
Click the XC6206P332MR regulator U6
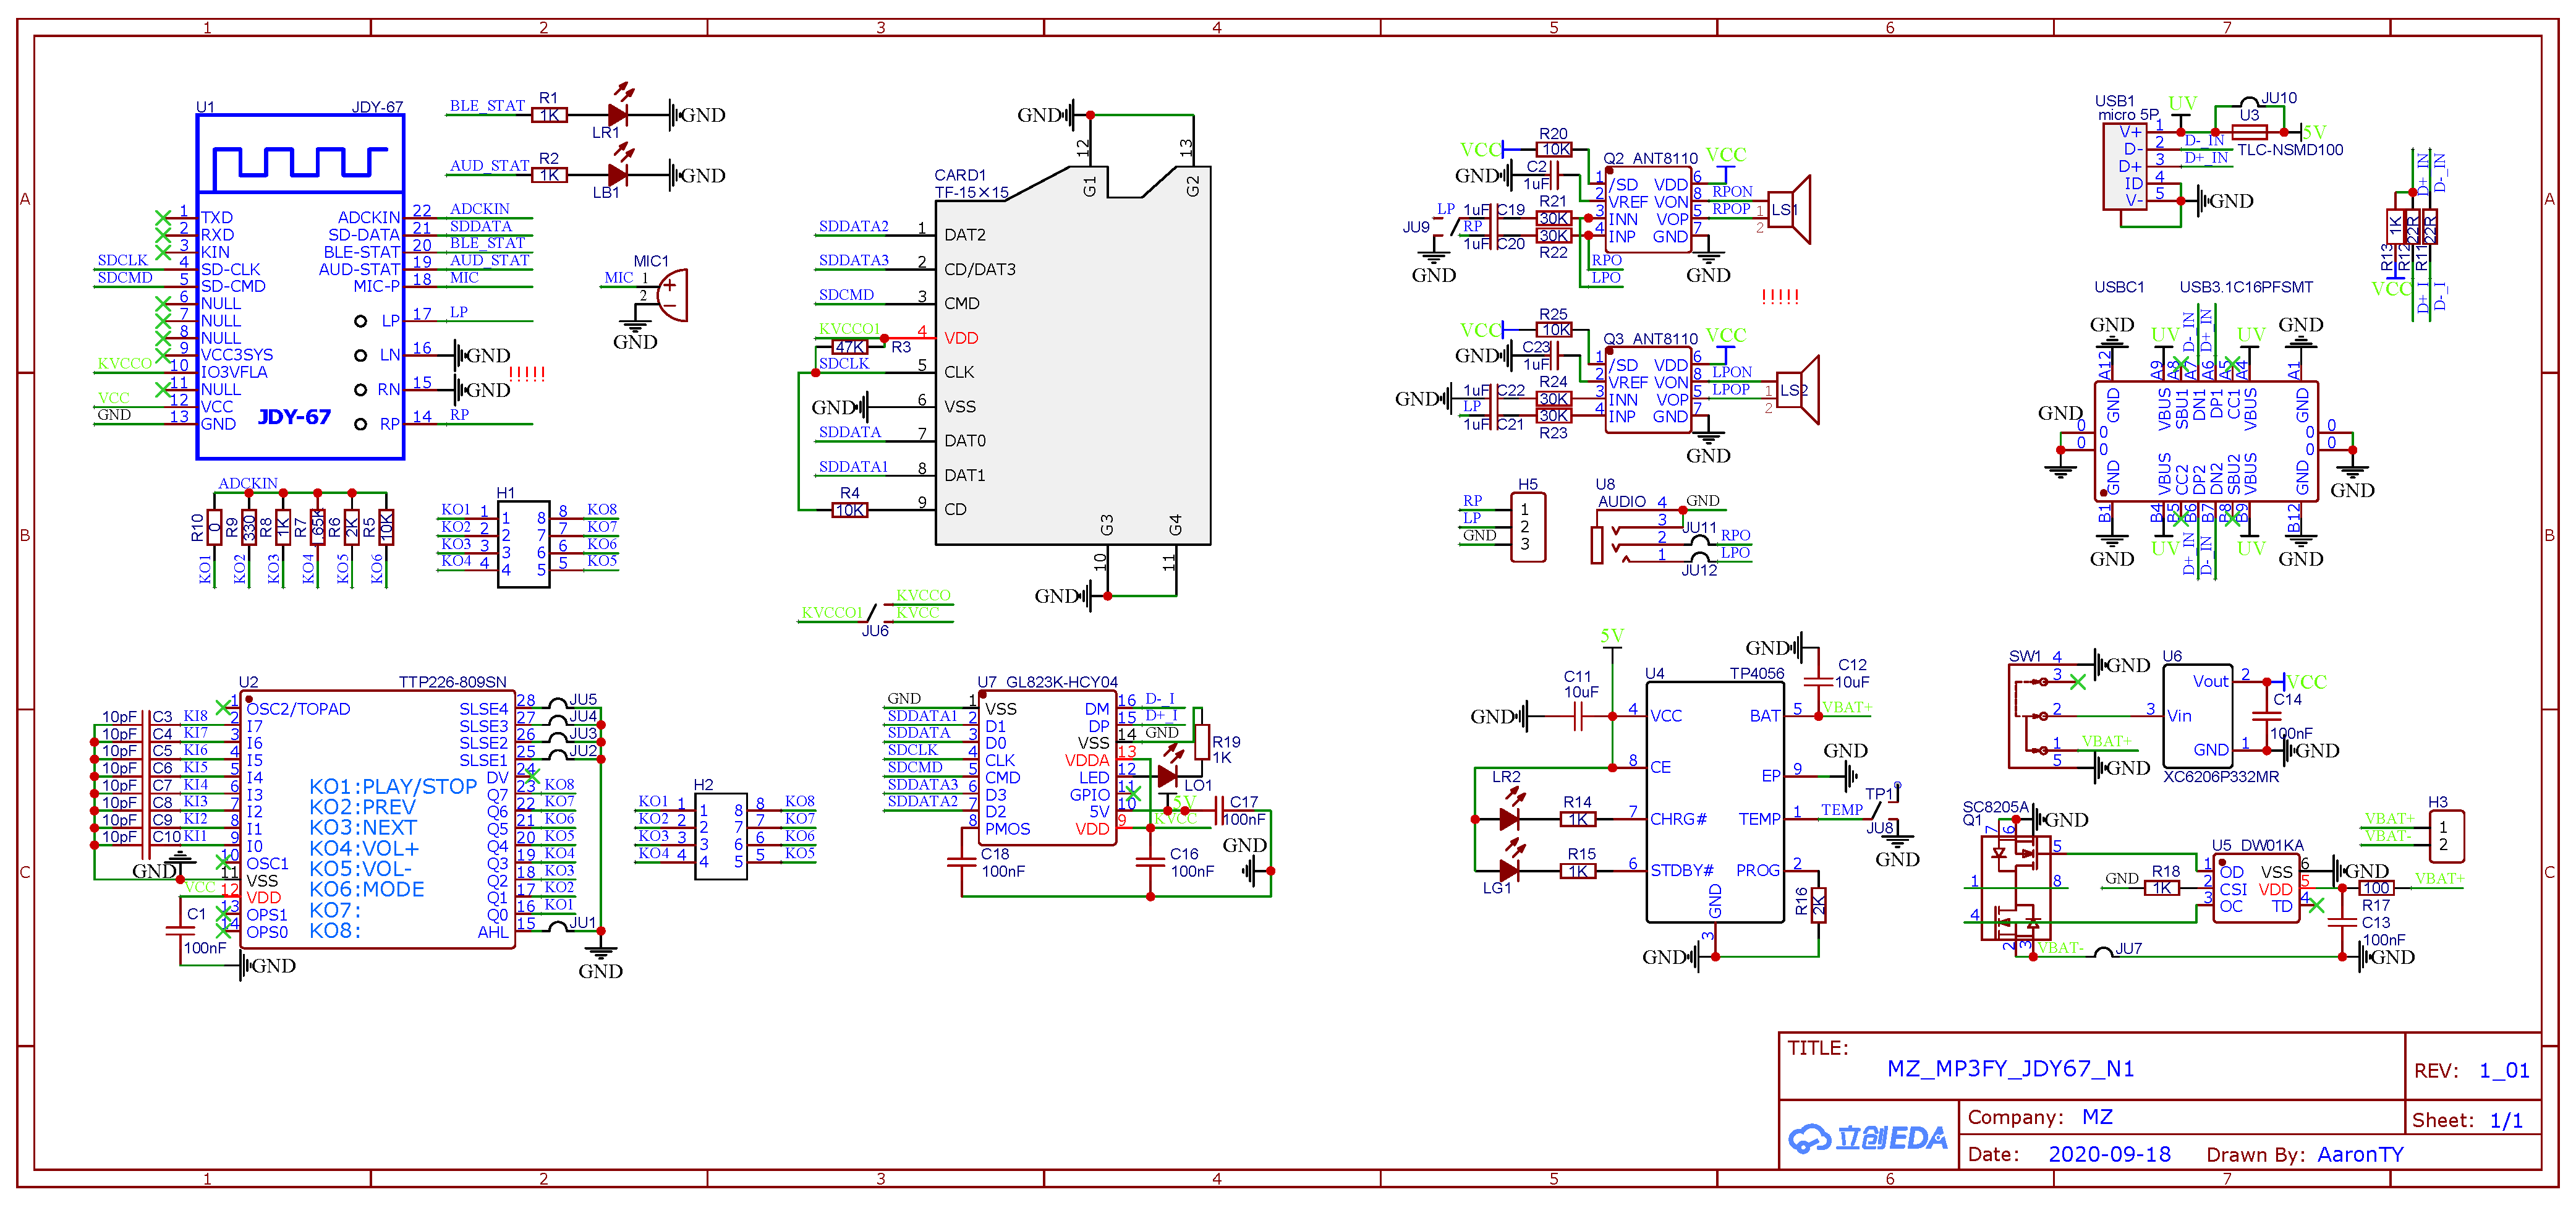tap(2197, 715)
